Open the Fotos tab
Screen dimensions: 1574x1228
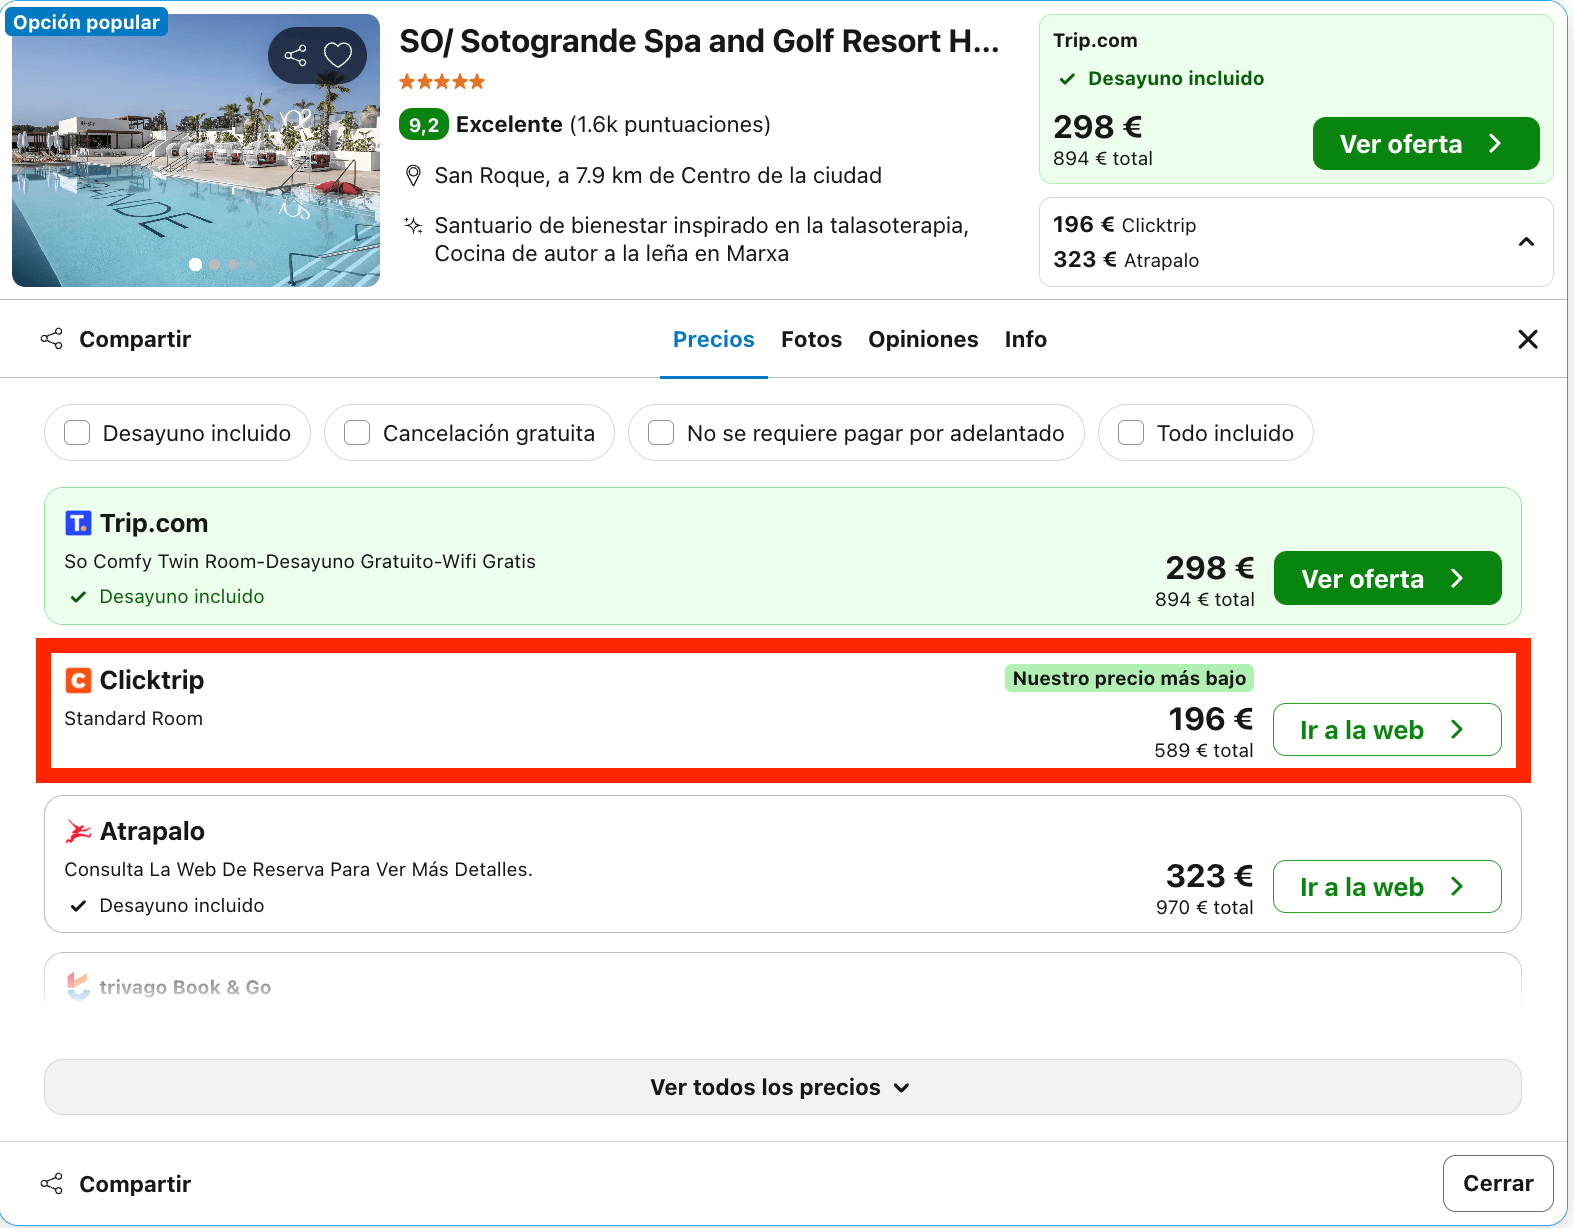click(811, 339)
